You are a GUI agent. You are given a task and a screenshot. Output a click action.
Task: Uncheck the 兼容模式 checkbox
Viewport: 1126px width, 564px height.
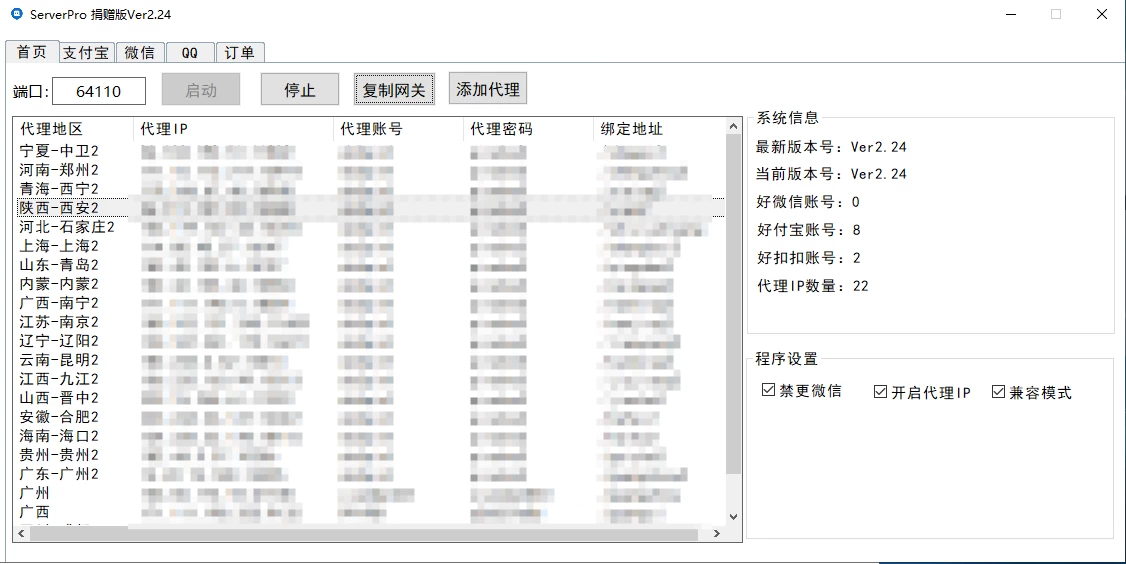tap(998, 392)
